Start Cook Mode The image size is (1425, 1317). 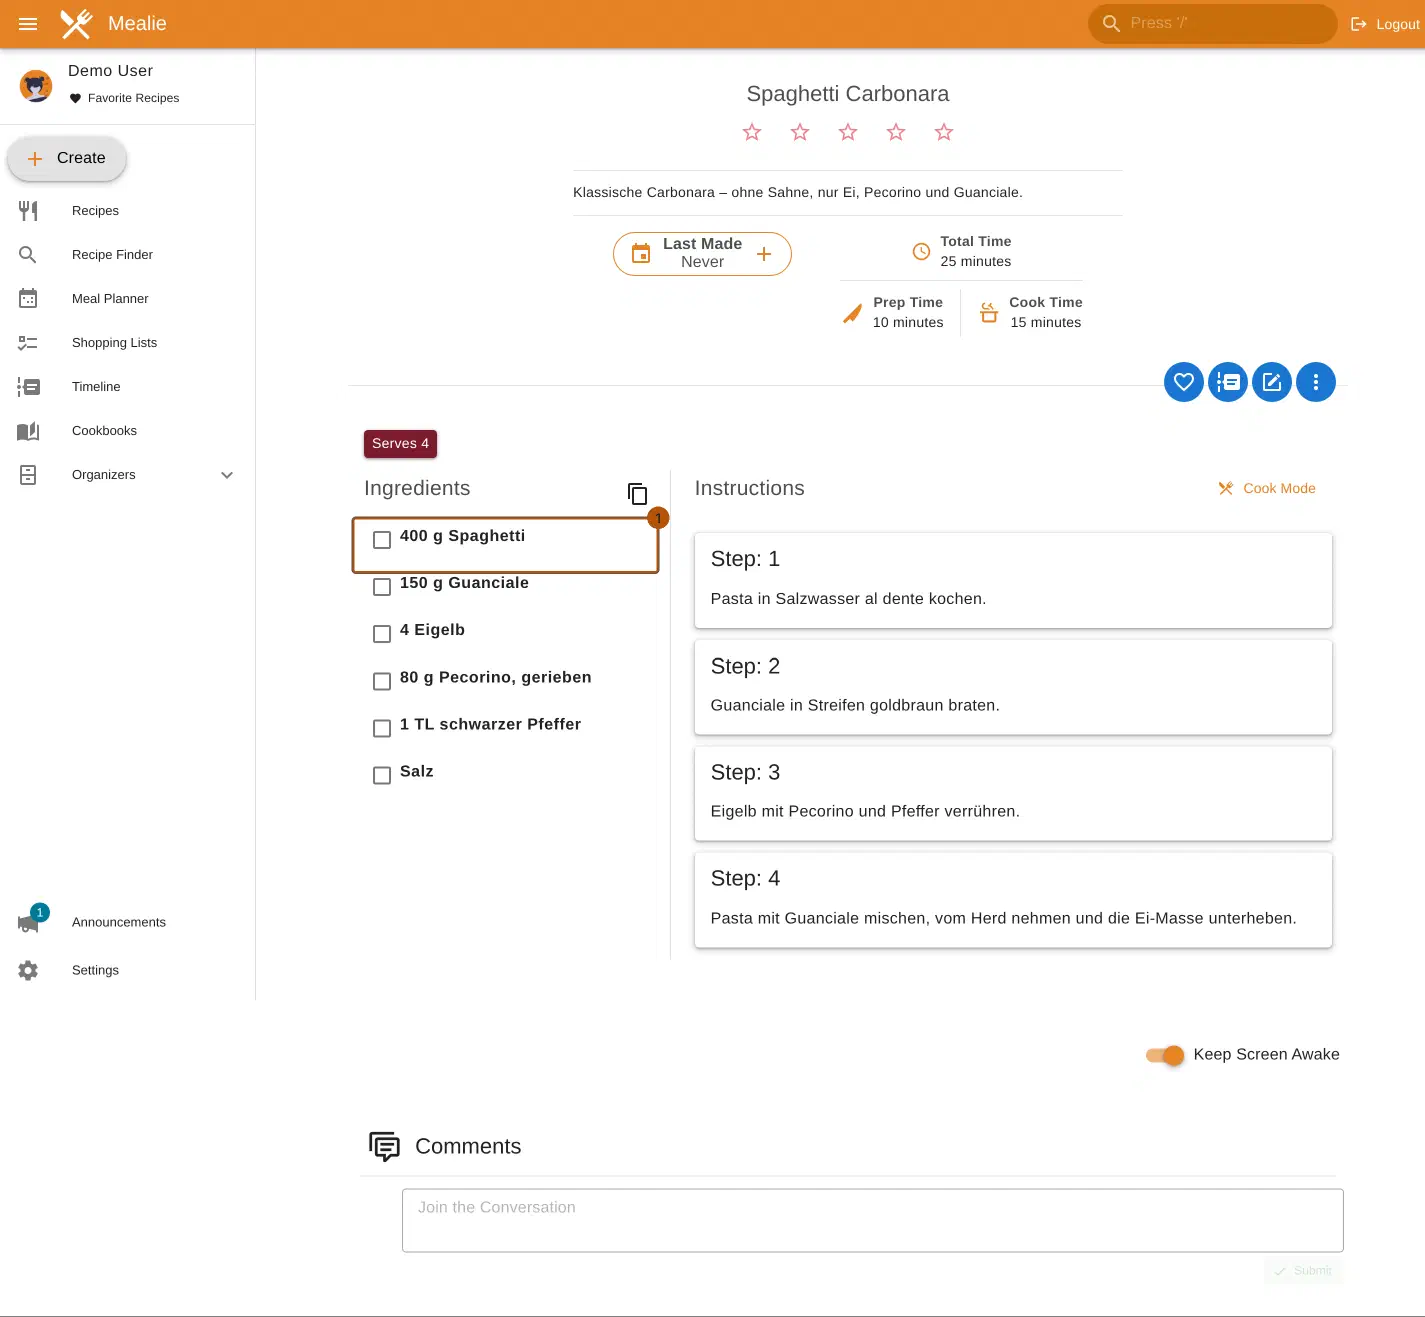[1267, 488]
